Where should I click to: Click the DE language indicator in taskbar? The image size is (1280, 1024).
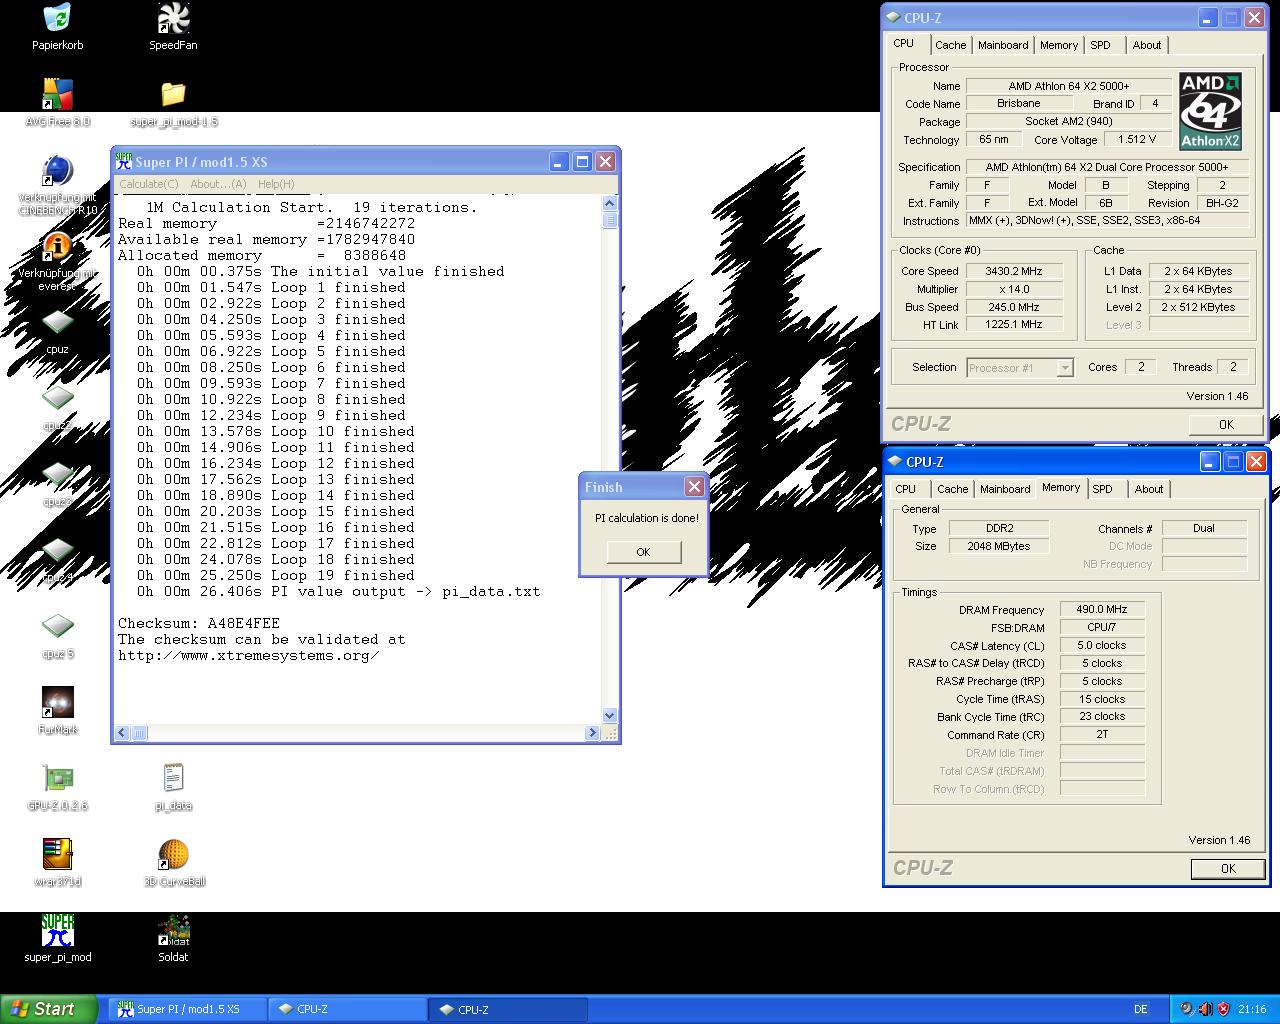(1141, 1009)
